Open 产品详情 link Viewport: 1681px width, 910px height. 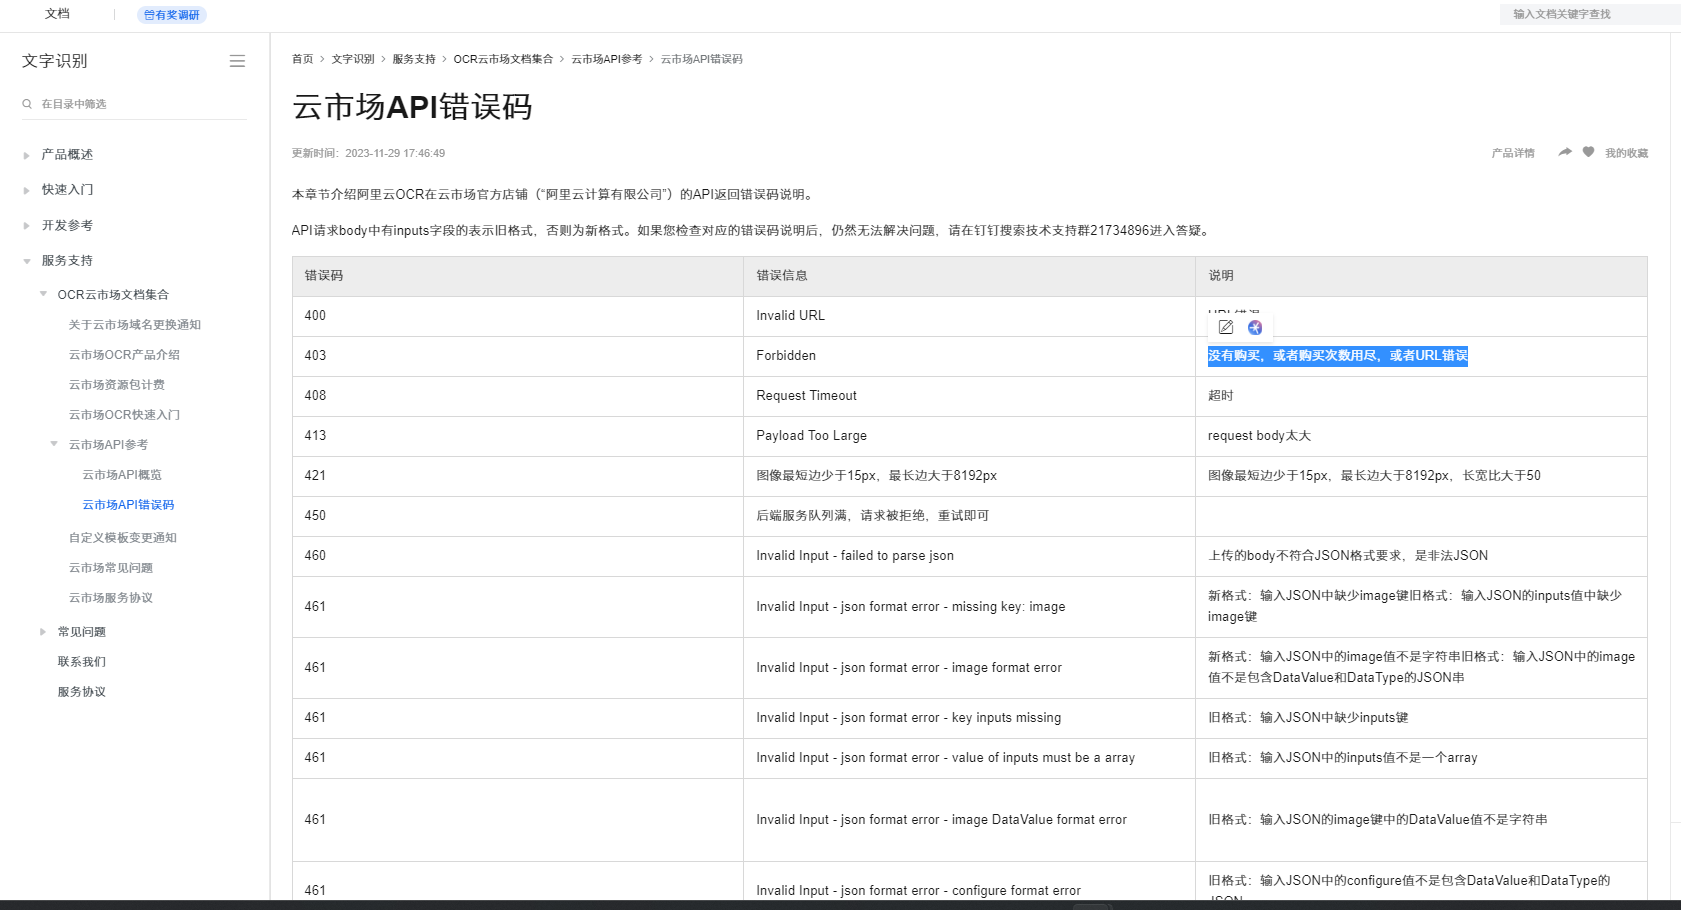pos(1513,153)
